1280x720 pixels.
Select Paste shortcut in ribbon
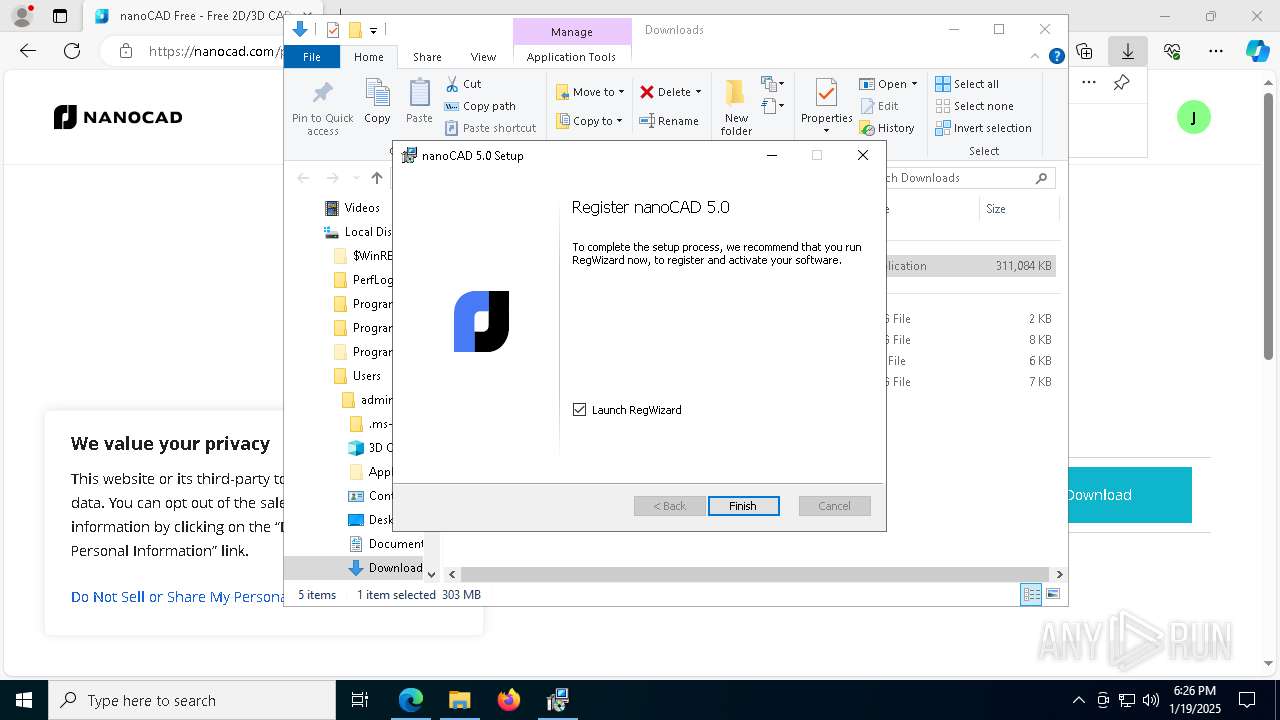coord(490,128)
